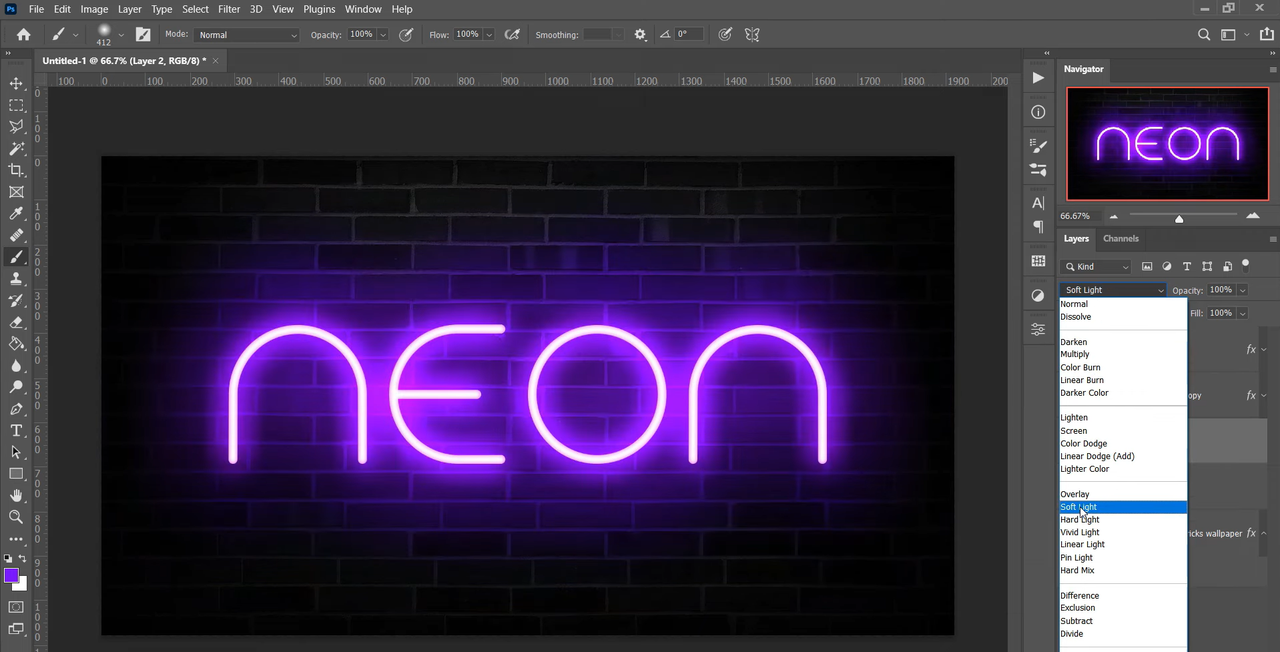Toggle pixel layer filter in Layers panel
Viewport: 1280px width, 652px height.
pyautogui.click(x=1147, y=266)
